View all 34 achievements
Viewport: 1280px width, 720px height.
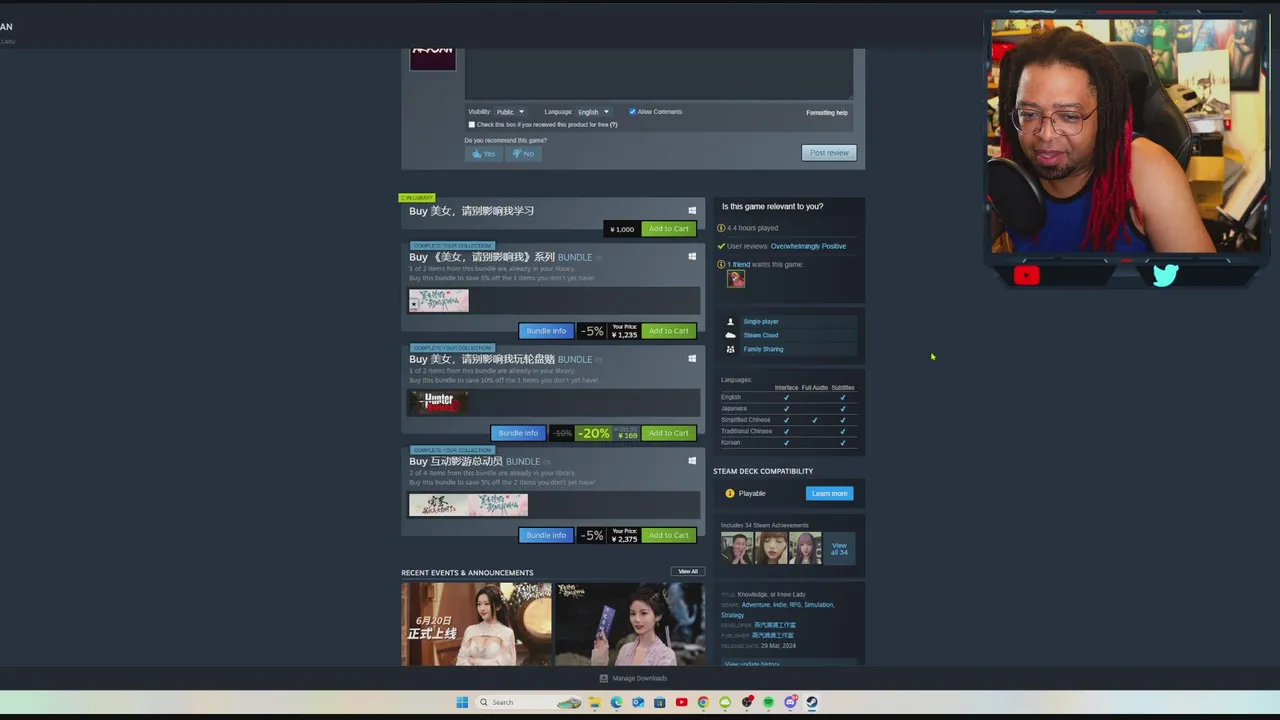[839, 549]
